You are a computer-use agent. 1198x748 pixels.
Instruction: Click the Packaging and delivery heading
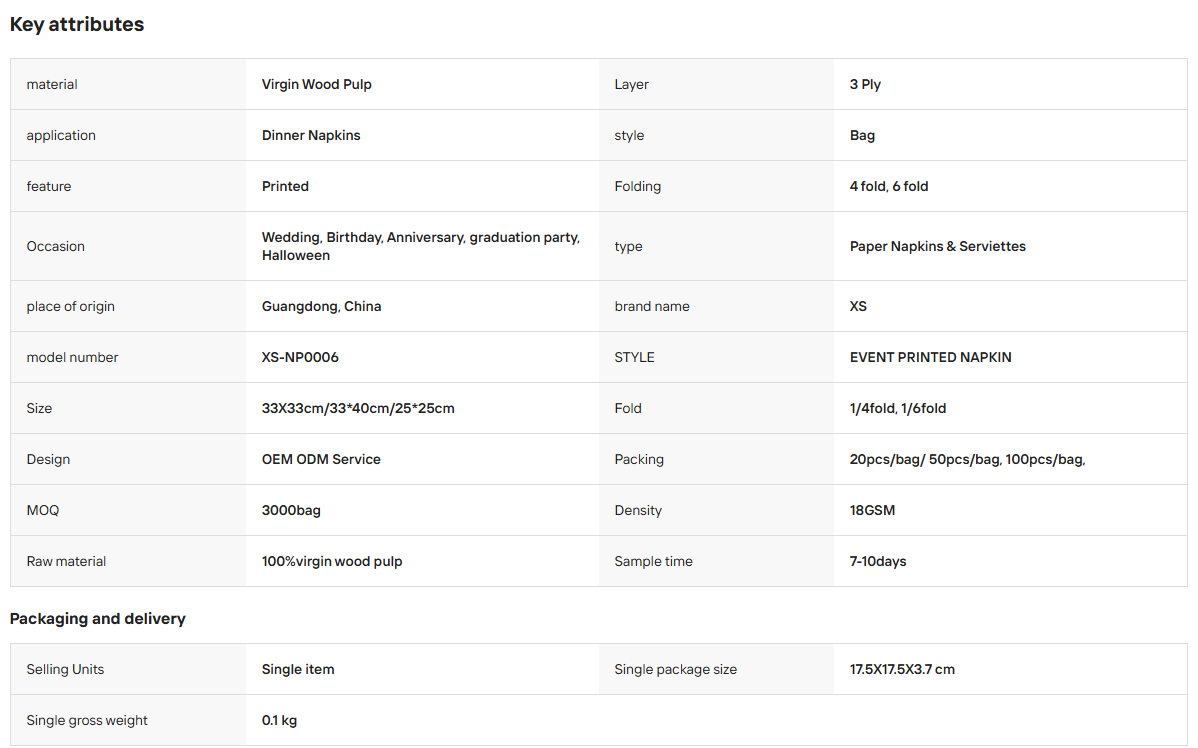coord(98,619)
